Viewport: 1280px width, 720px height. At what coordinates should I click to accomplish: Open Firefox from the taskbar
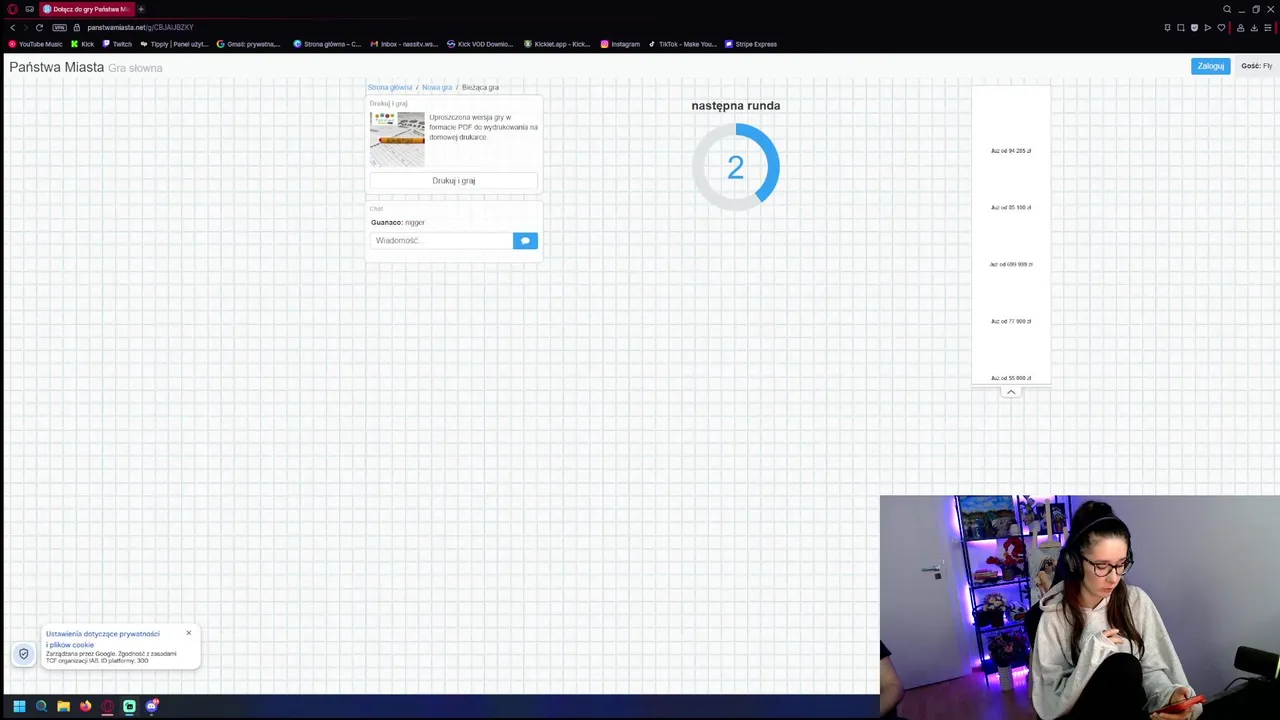pos(85,706)
